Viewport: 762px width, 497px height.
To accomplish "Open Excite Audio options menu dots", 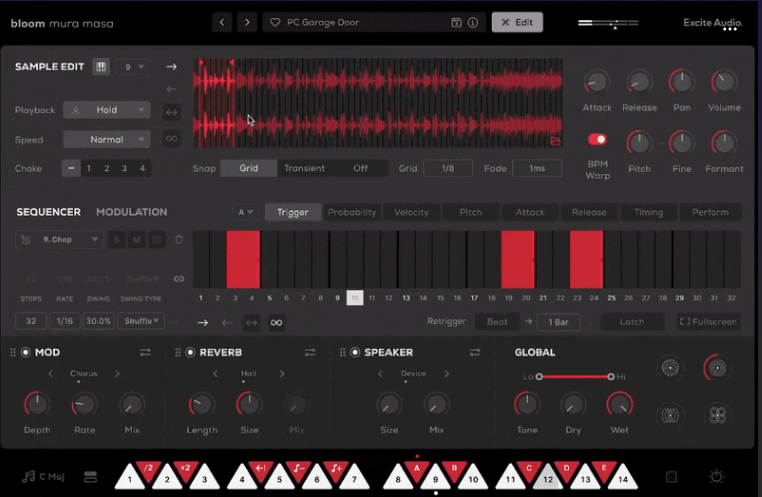I will (x=729, y=29).
